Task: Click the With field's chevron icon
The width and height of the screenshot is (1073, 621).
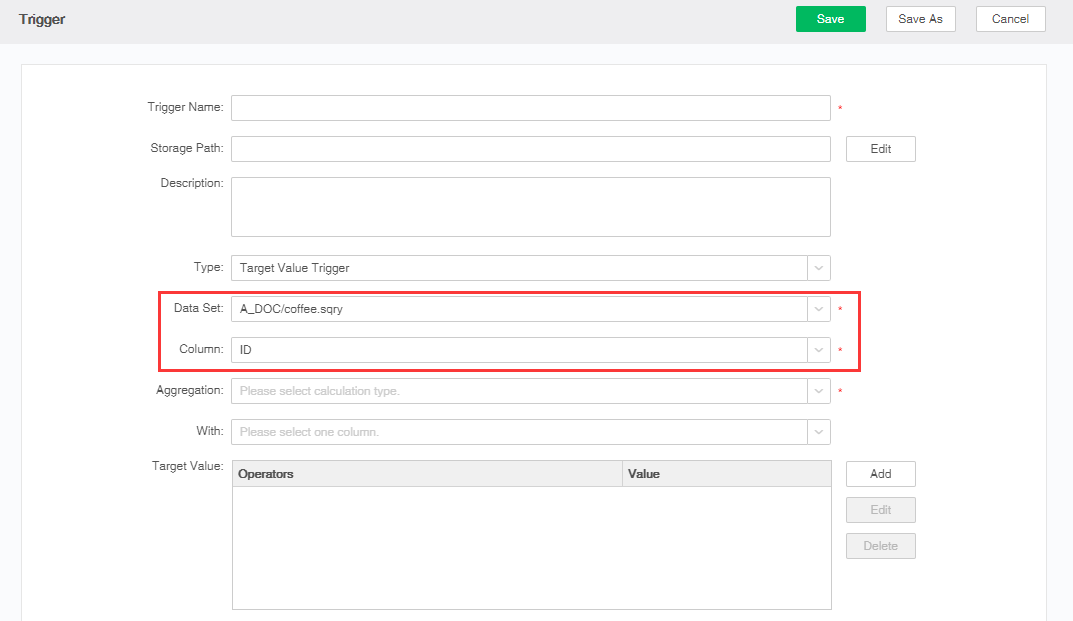Action: click(x=819, y=432)
